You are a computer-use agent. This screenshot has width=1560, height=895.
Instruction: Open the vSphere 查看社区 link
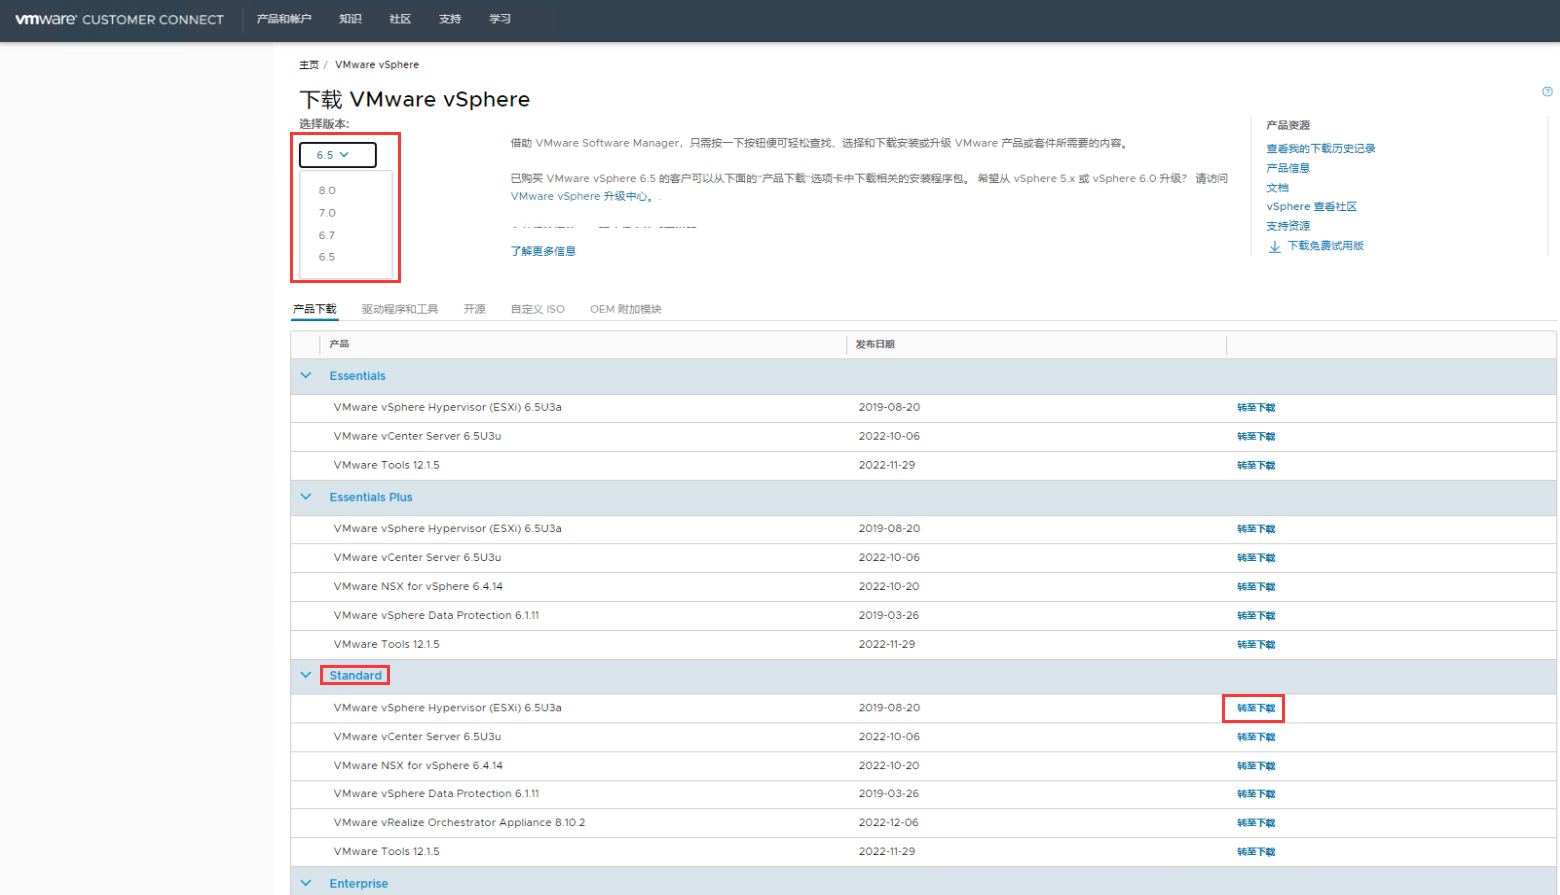coord(1311,206)
